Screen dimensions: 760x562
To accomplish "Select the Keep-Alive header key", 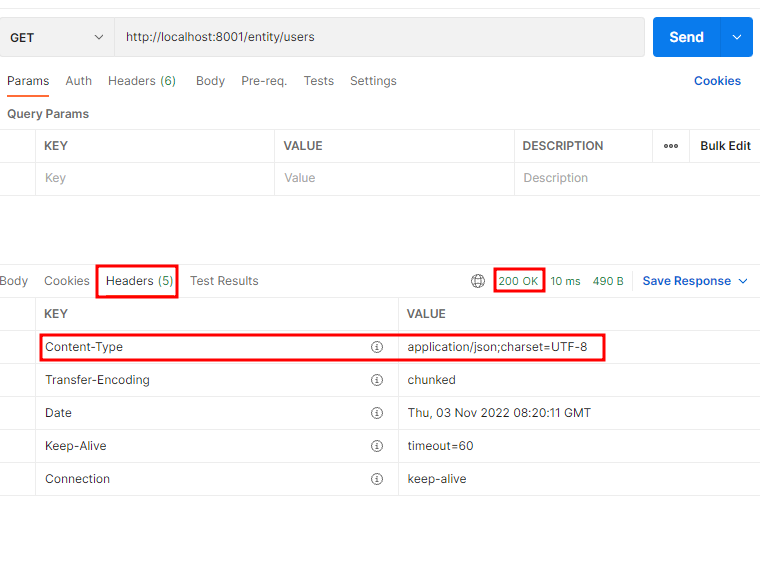I will (x=76, y=446).
